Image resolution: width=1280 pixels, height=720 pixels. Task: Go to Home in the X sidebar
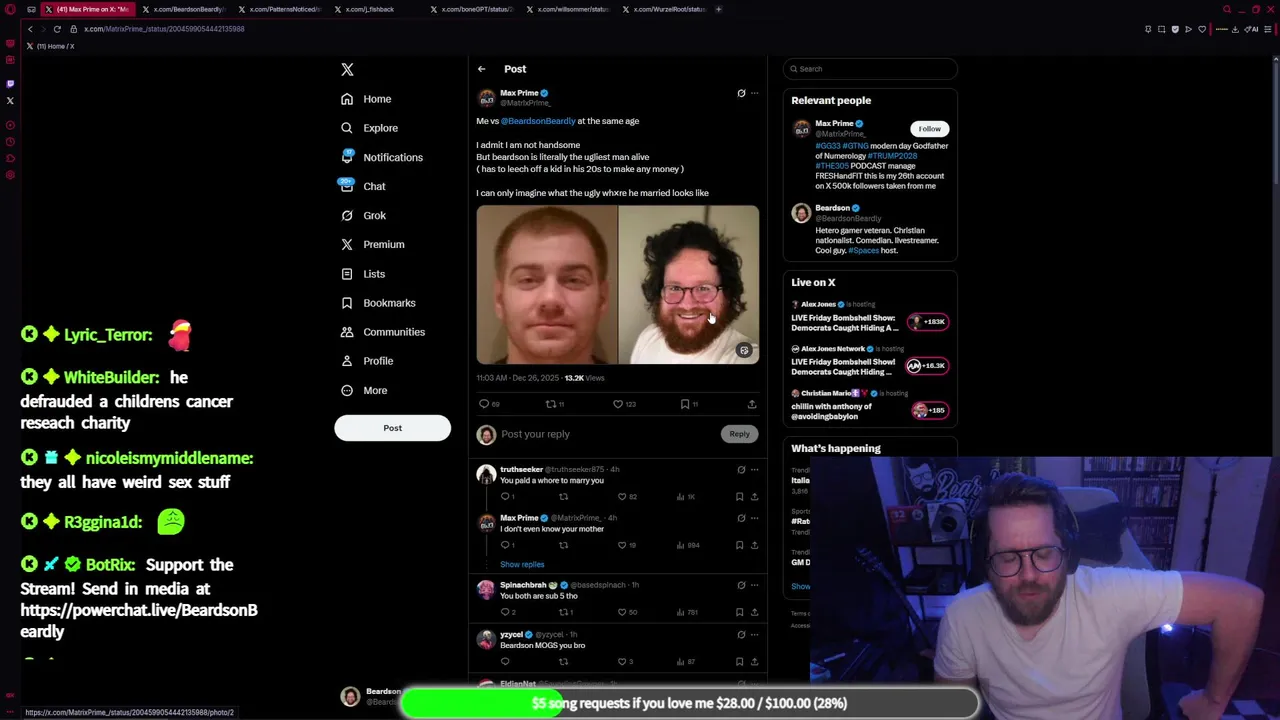[x=366, y=99]
